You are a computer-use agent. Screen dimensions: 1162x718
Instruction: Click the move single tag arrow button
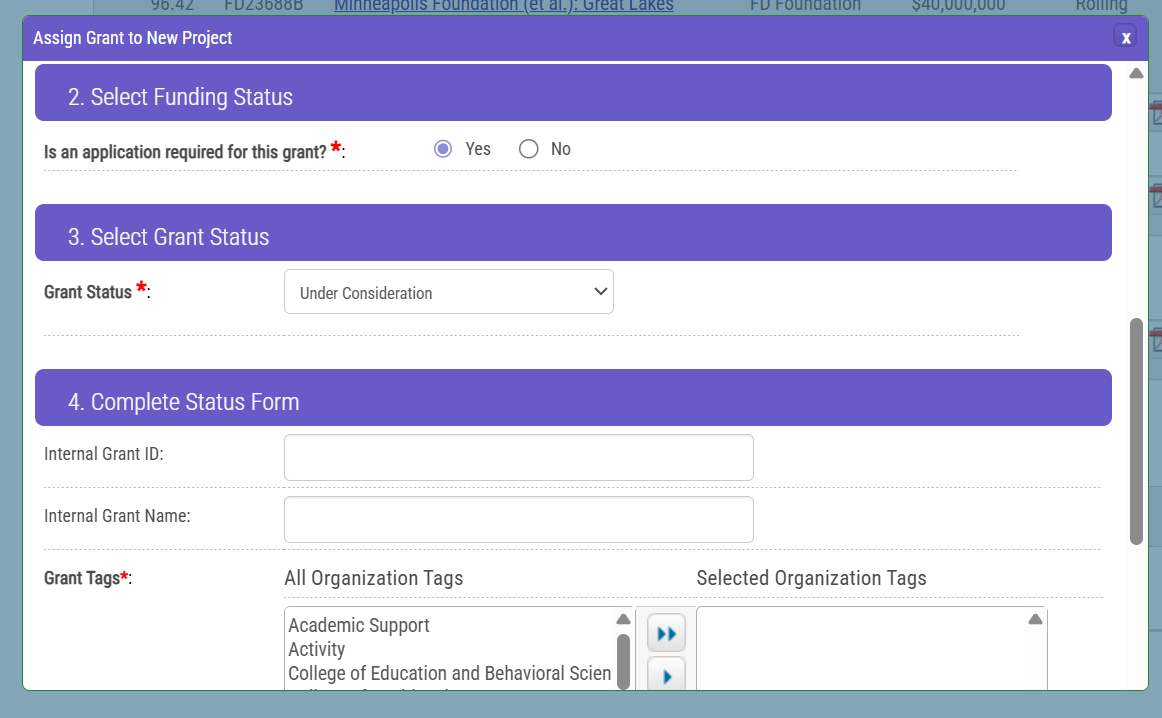(x=666, y=674)
